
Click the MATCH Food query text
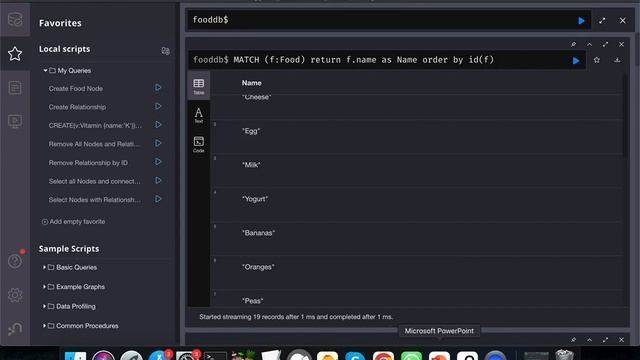tap(364, 60)
